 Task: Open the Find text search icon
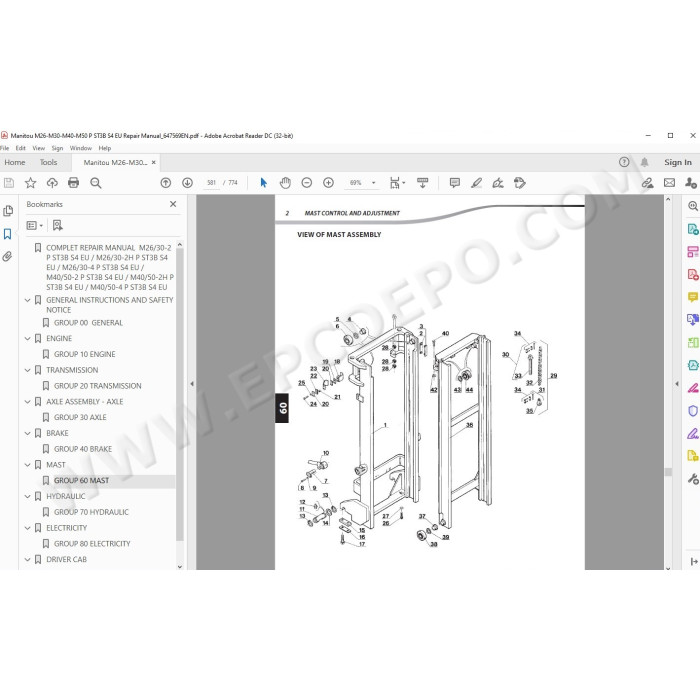coord(96,183)
